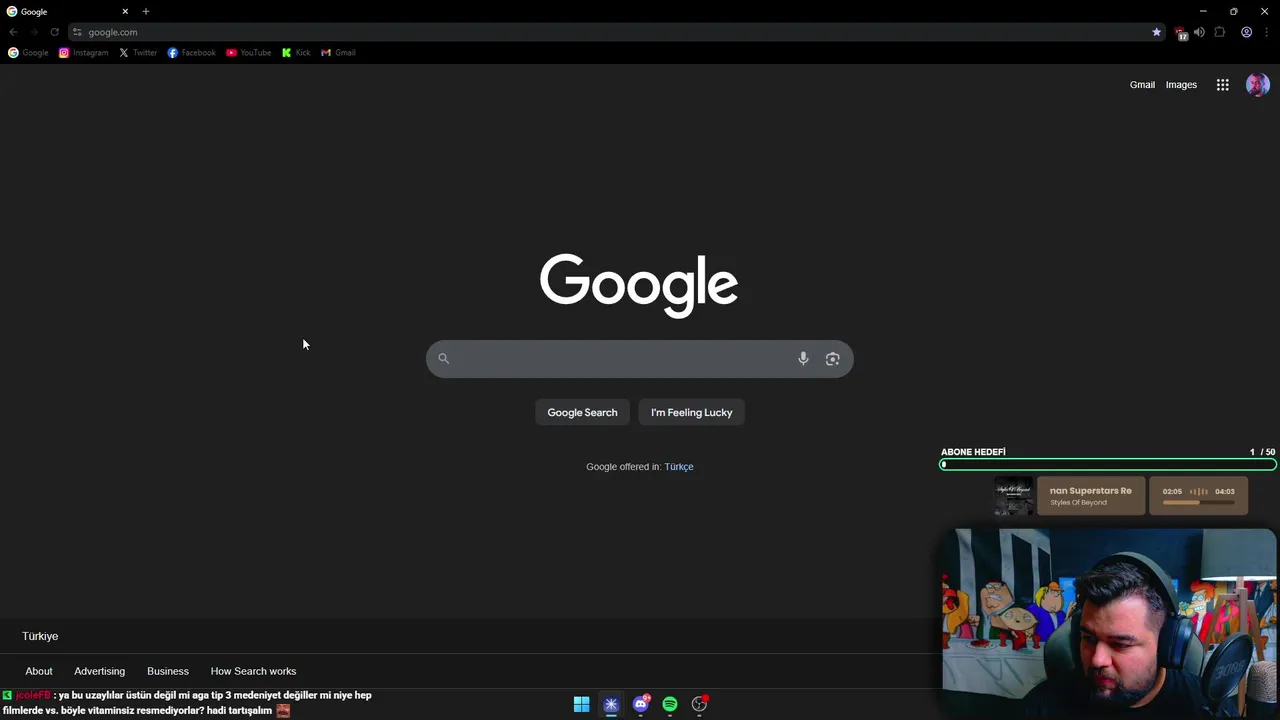The height and width of the screenshot is (720, 1280).
Task: Open the Google apps grid
Action: [1222, 85]
